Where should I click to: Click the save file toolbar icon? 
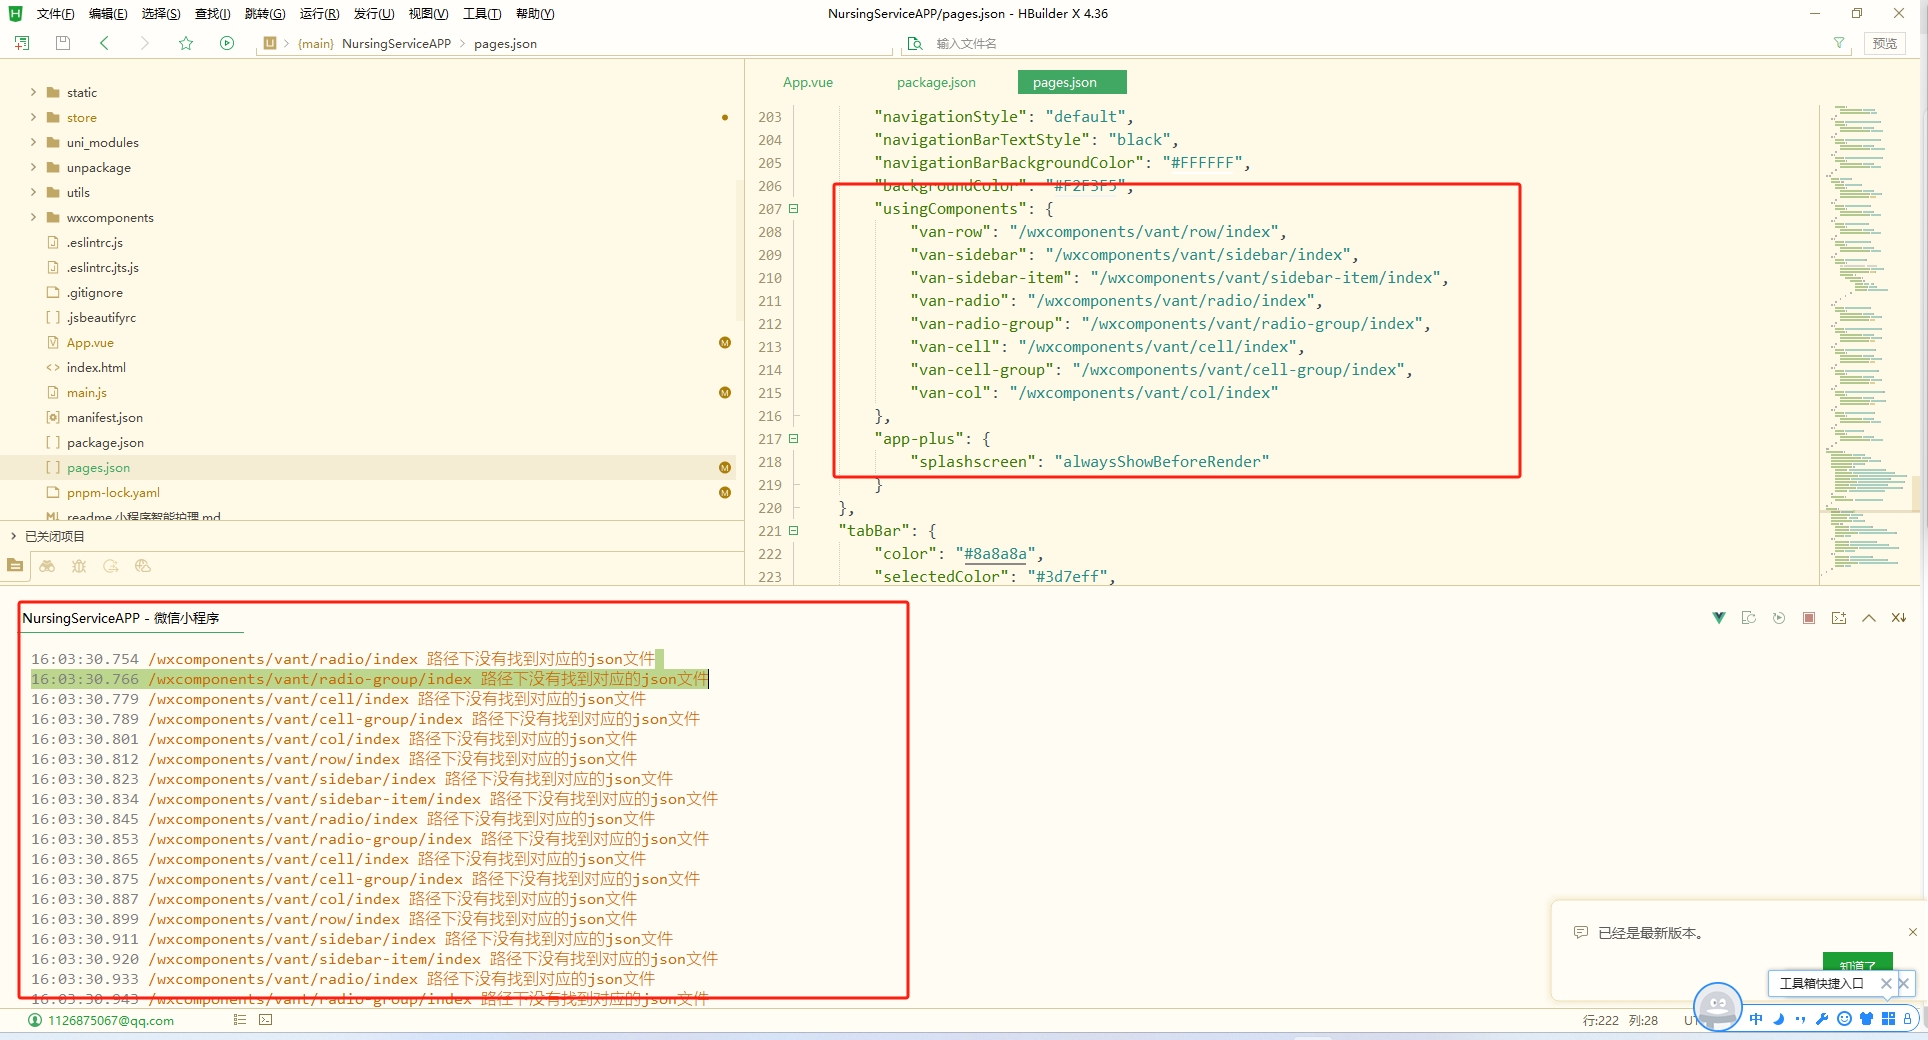click(63, 43)
